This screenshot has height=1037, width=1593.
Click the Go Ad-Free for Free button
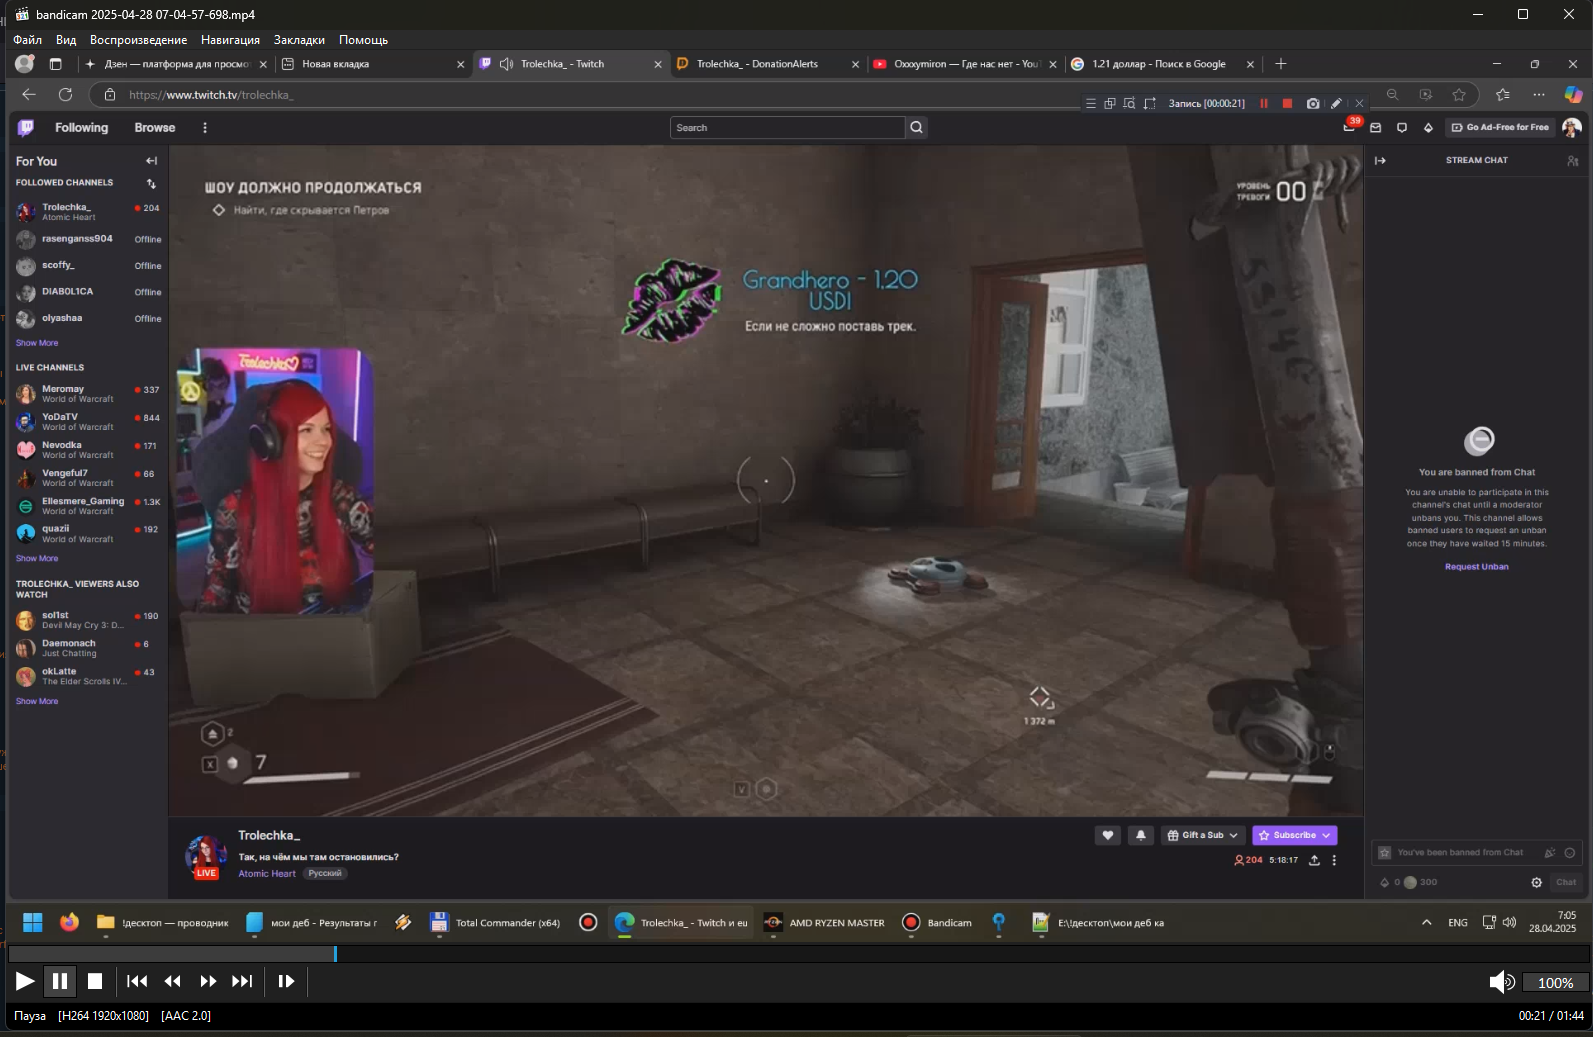[1500, 127]
